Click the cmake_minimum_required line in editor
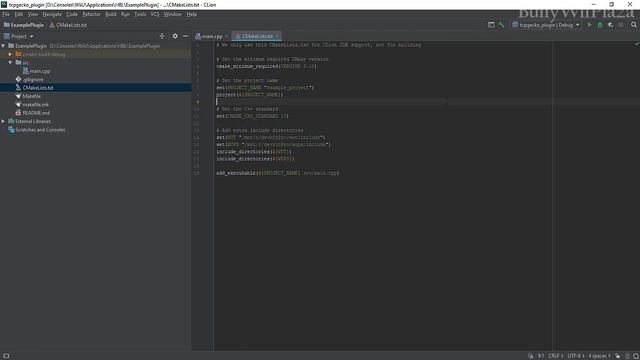Viewport: 640px width, 360px height. click(x=267, y=66)
